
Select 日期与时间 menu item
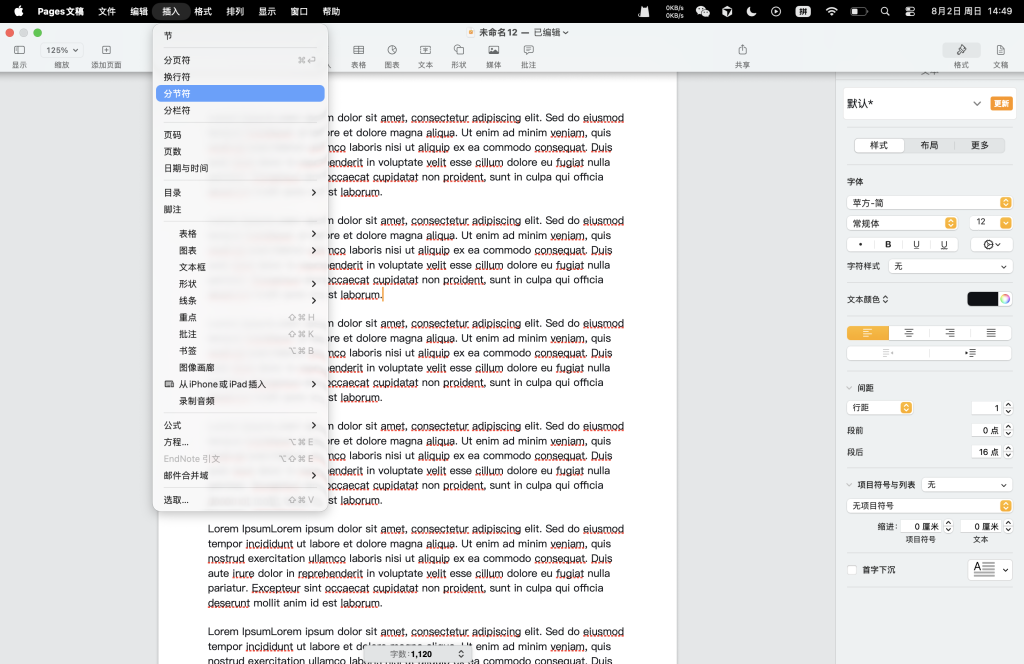point(240,168)
